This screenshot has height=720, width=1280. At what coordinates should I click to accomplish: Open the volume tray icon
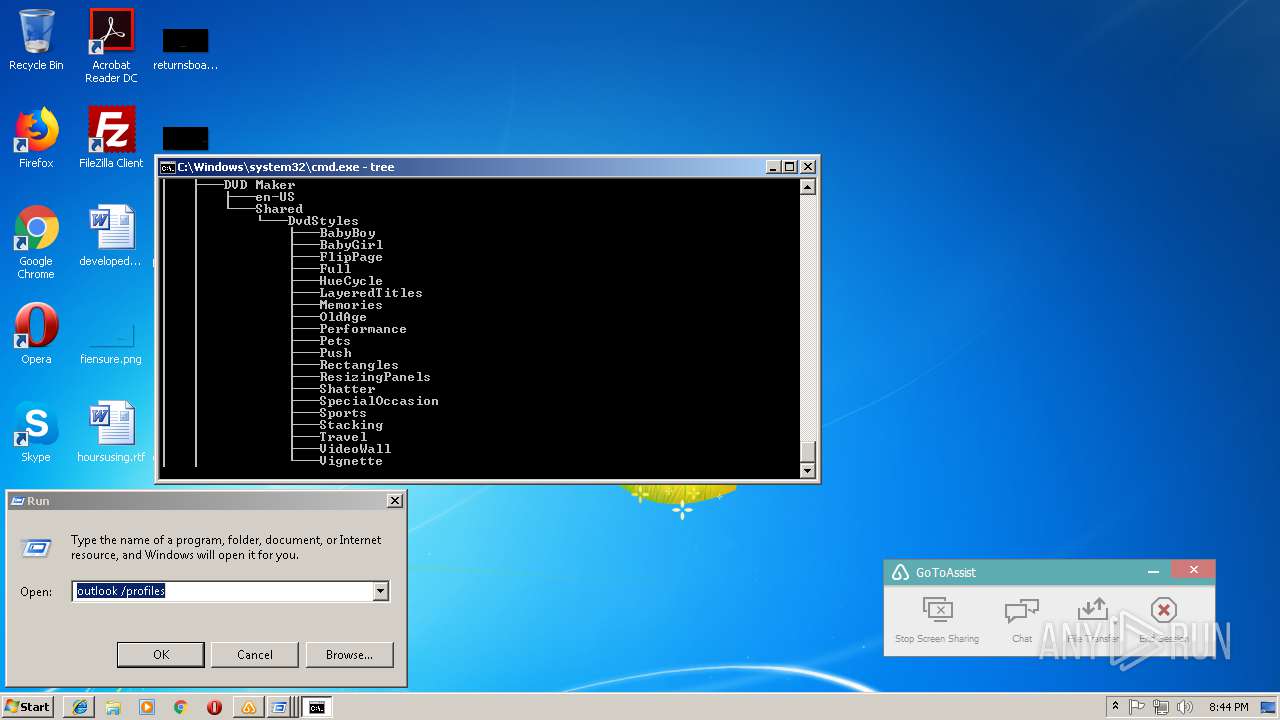pyautogui.click(x=1184, y=707)
